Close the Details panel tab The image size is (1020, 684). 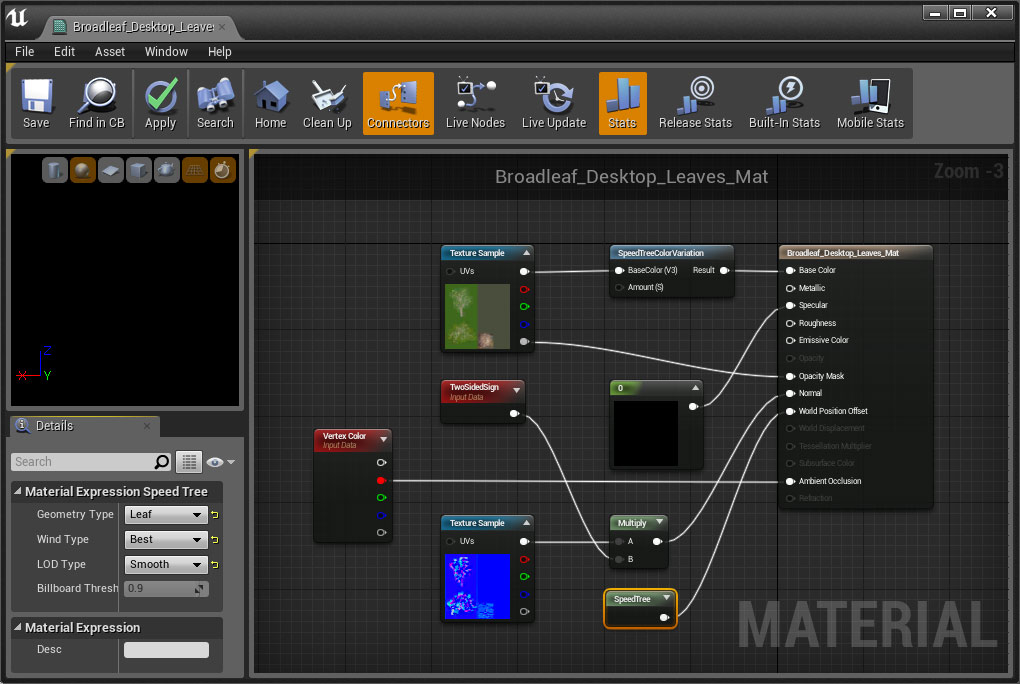[147, 426]
